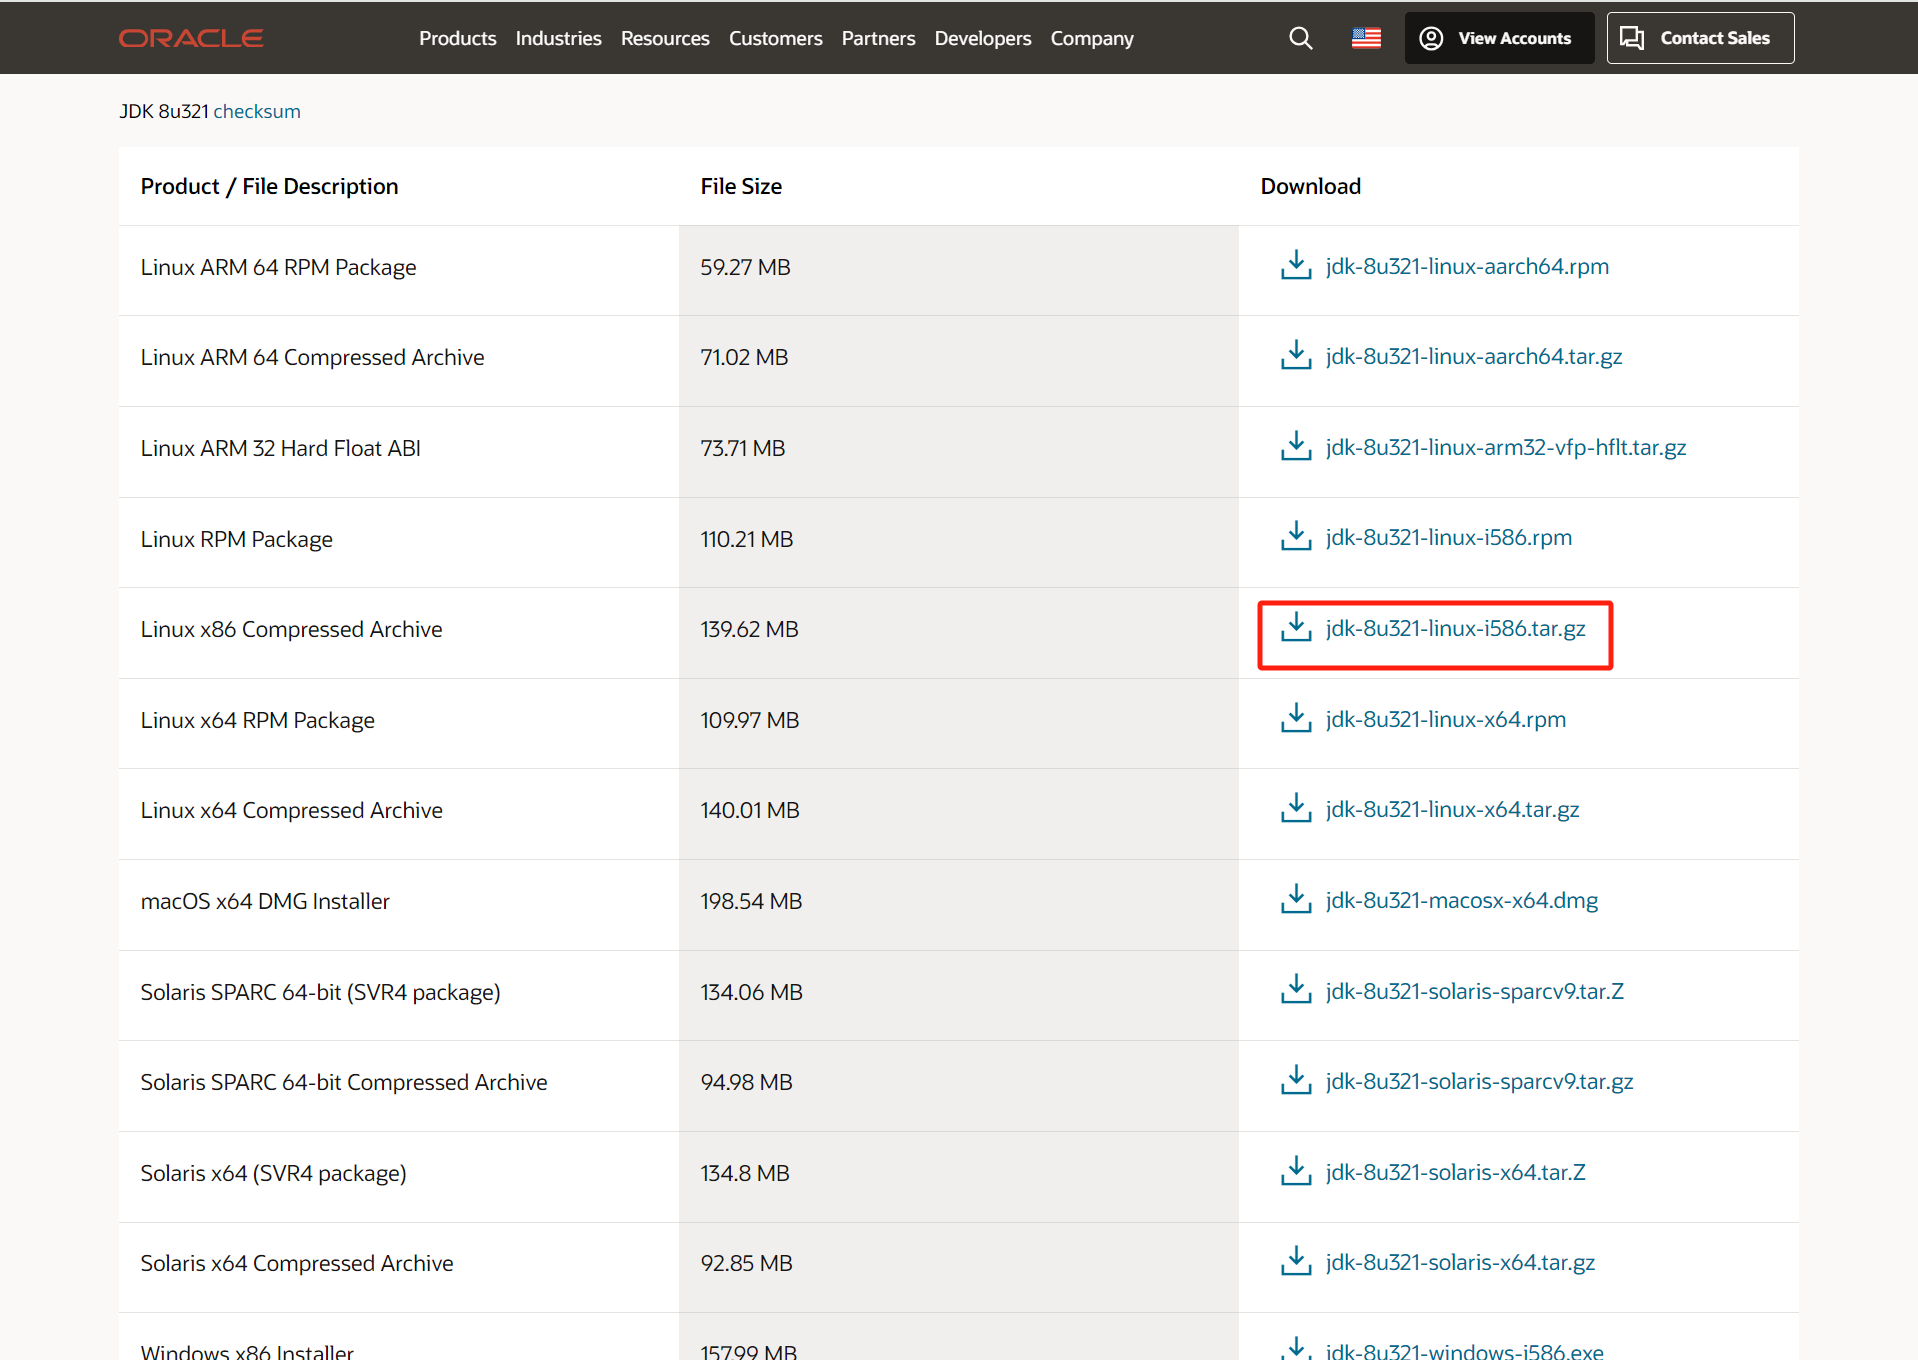Click download icon for linux-aarch64.rpm
Viewport: 1918px width, 1360px height.
1296,266
